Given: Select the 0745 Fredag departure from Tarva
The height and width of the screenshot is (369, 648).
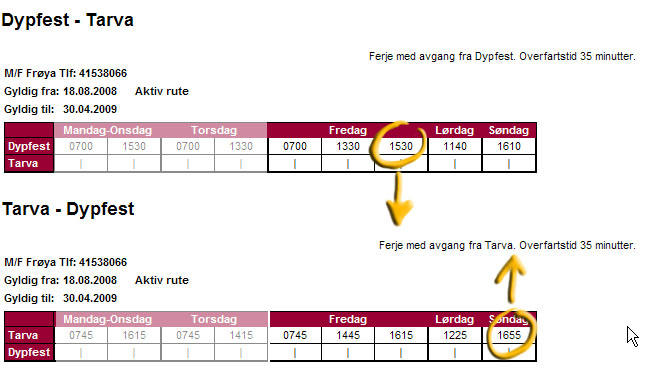Looking at the screenshot, I should point(295,335).
